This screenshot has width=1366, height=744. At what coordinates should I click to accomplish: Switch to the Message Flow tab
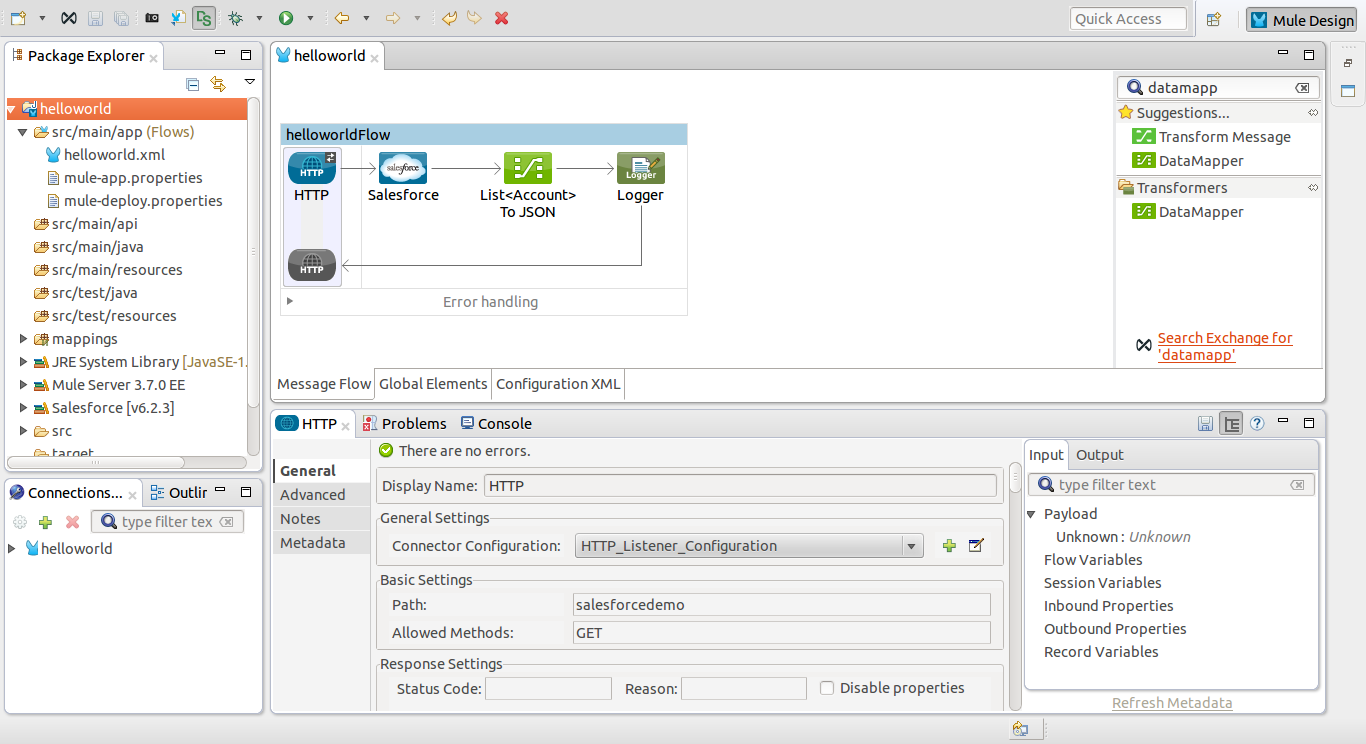pyautogui.click(x=324, y=384)
